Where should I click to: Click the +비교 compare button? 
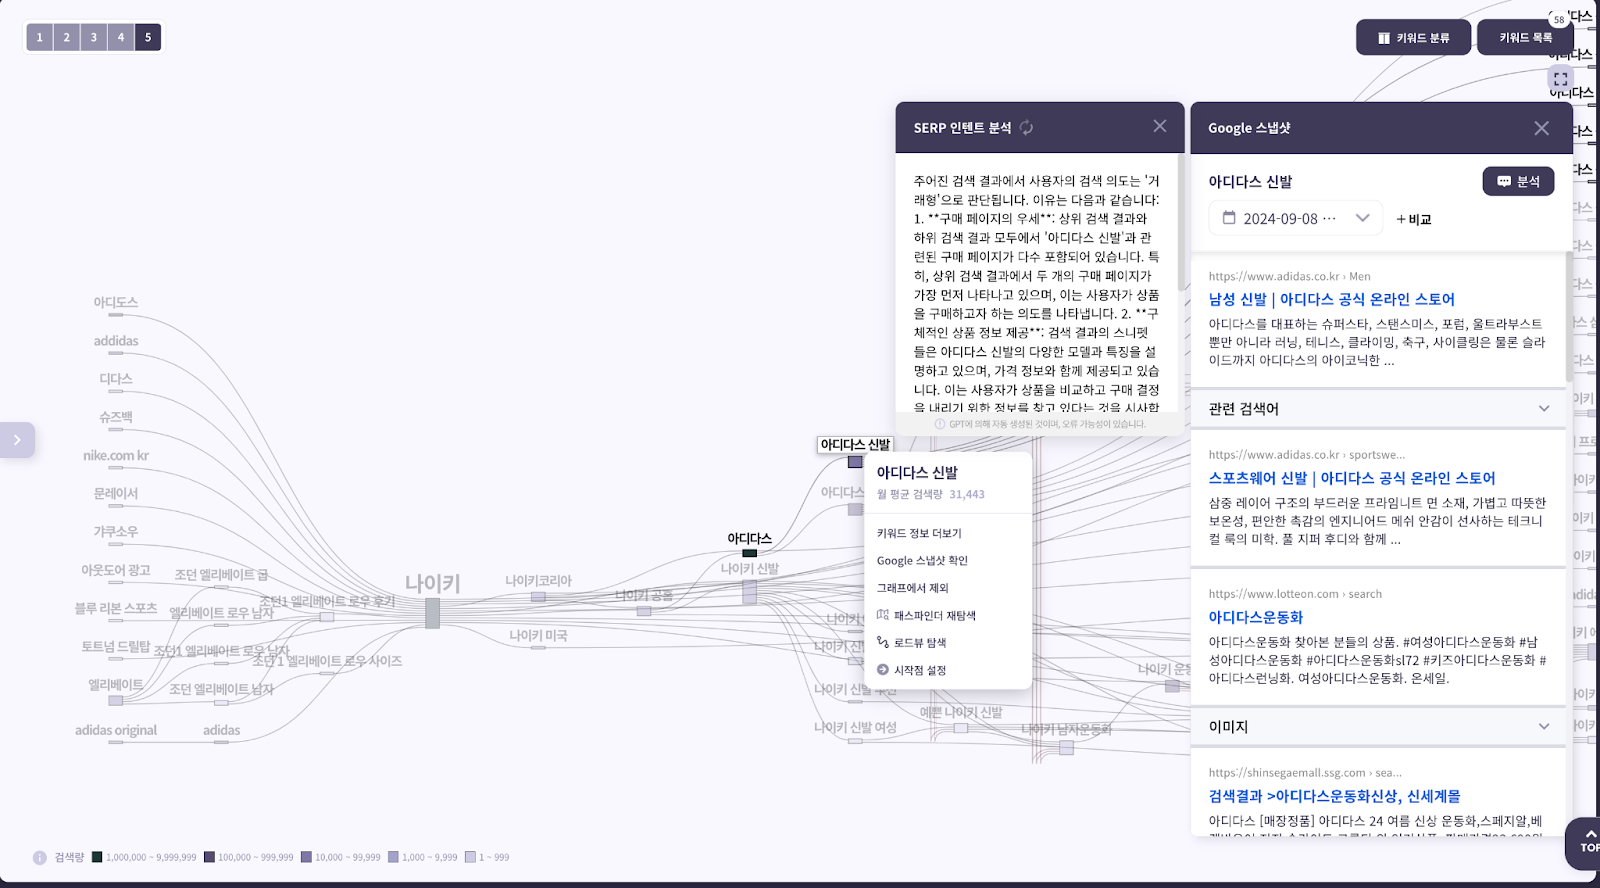click(x=1414, y=219)
